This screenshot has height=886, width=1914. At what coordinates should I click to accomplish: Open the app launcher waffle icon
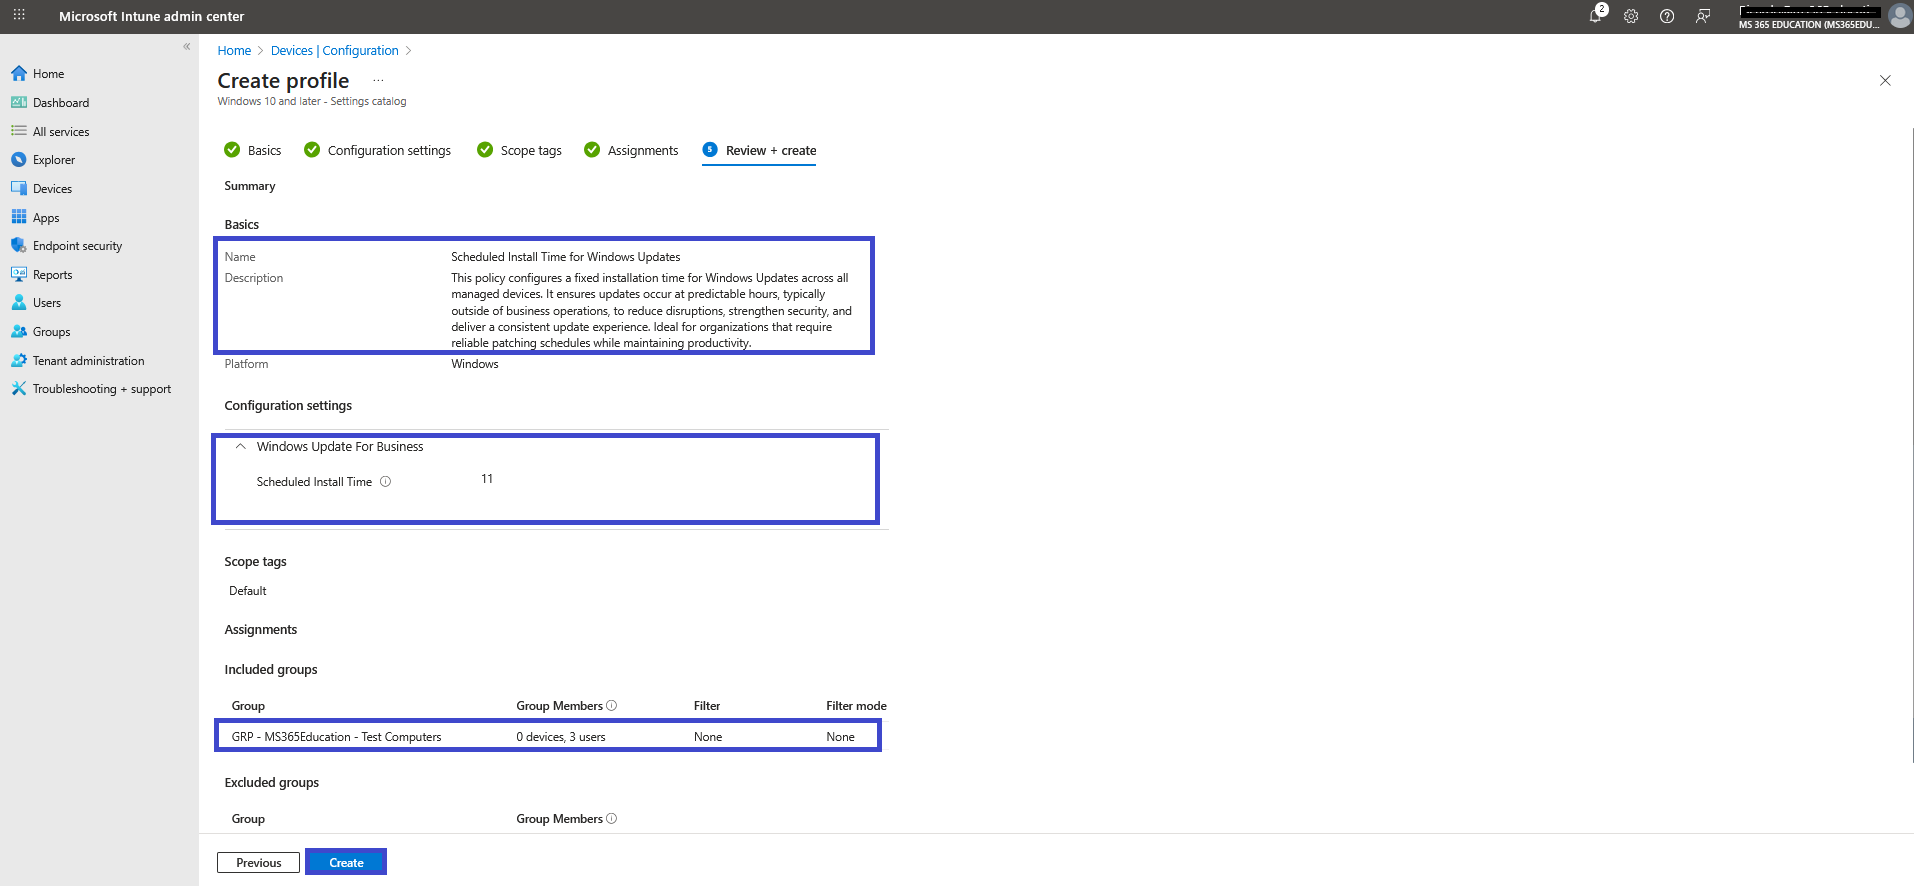click(19, 15)
